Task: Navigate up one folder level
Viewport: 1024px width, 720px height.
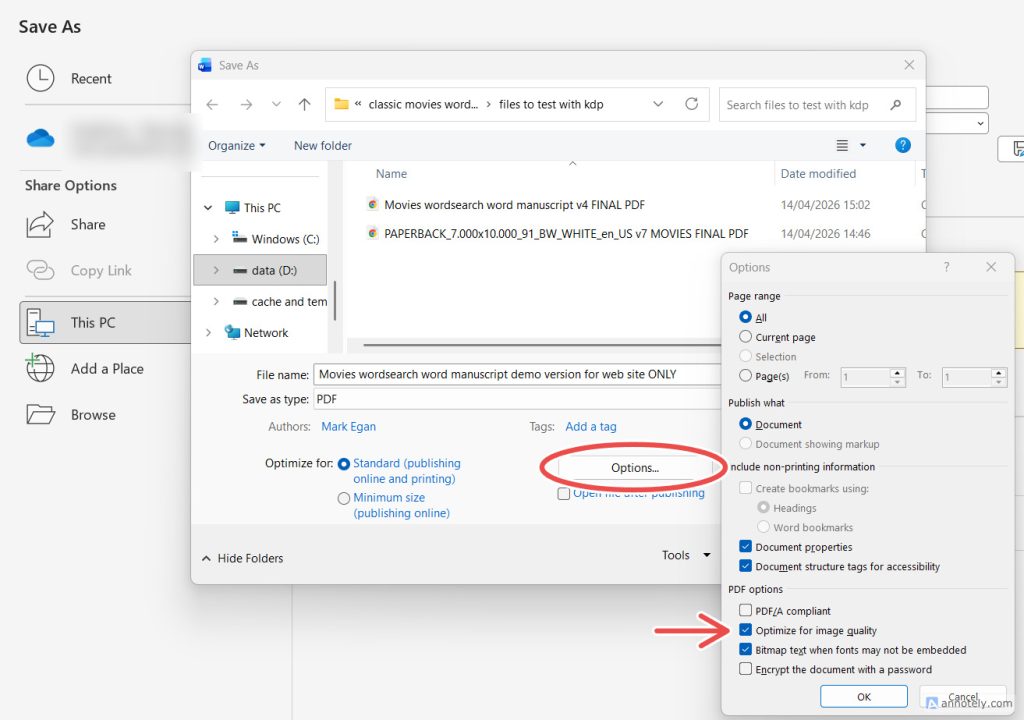Action: 304,105
